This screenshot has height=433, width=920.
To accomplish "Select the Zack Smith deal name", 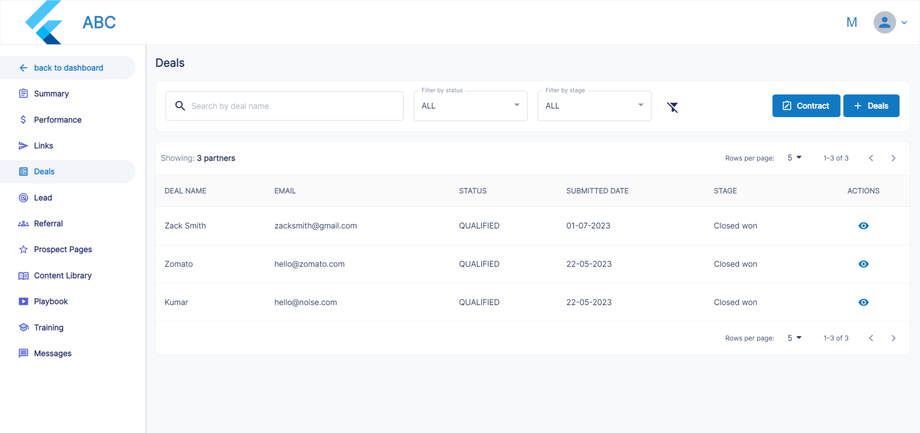I will click(185, 225).
